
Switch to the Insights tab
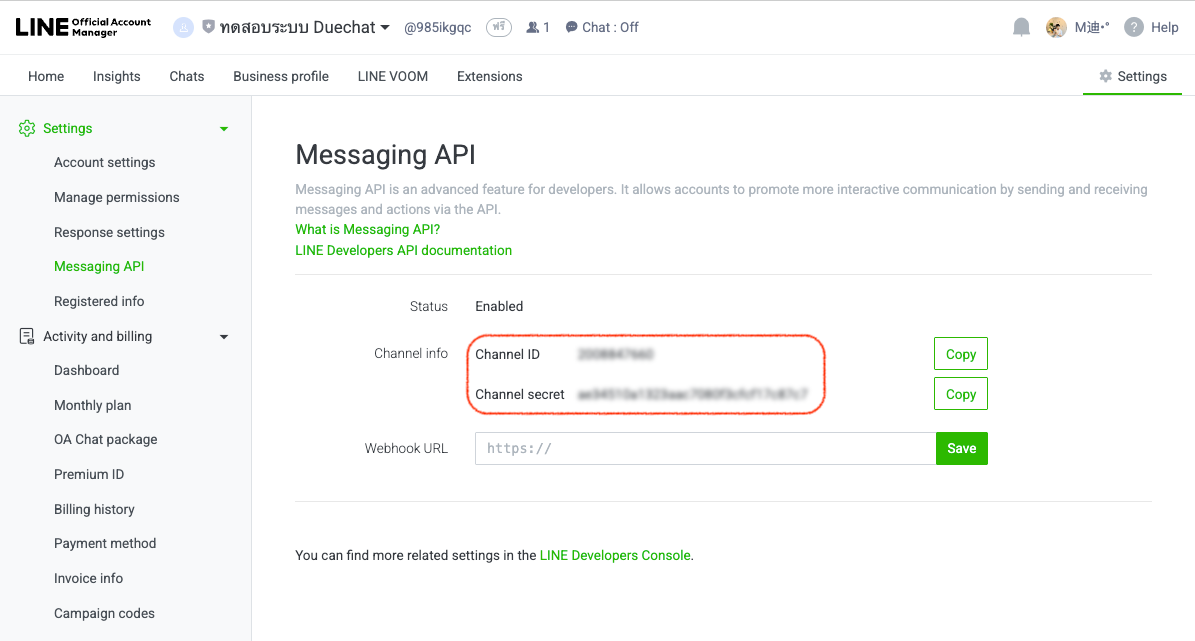(x=117, y=76)
